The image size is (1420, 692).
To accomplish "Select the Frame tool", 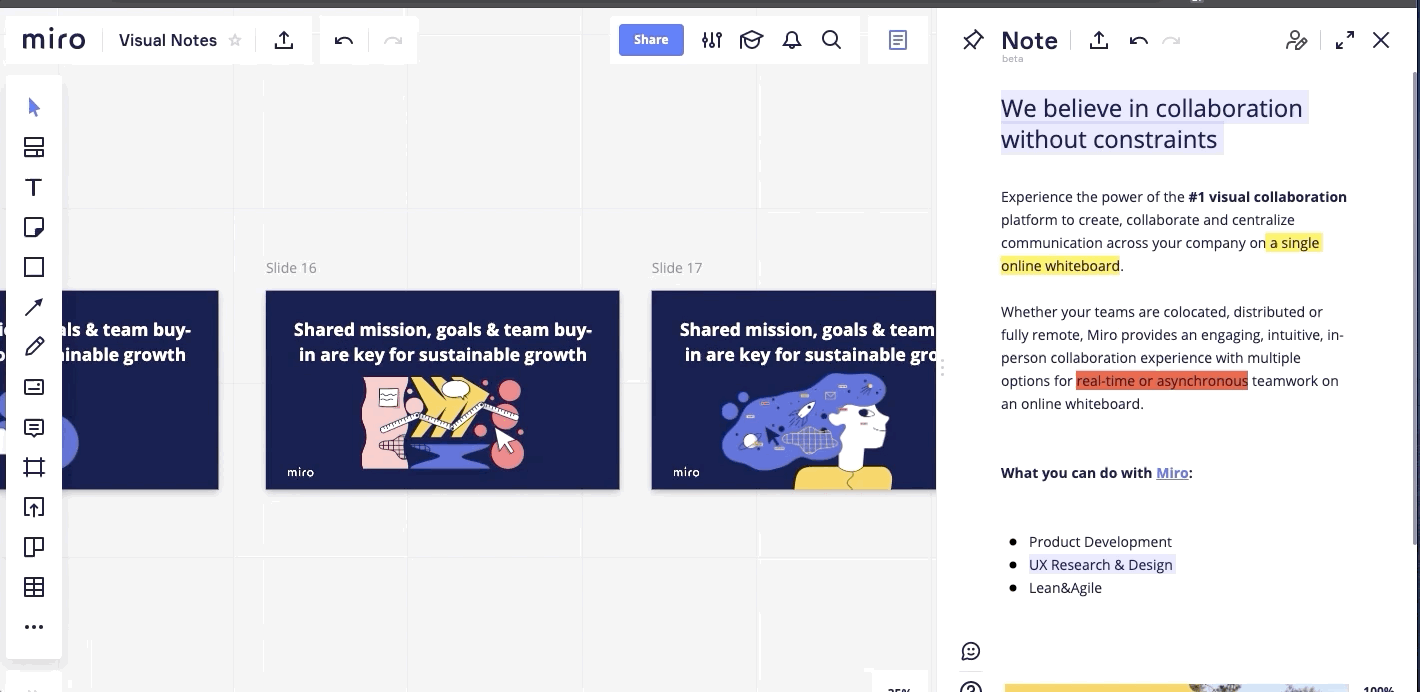I will click(34, 467).
